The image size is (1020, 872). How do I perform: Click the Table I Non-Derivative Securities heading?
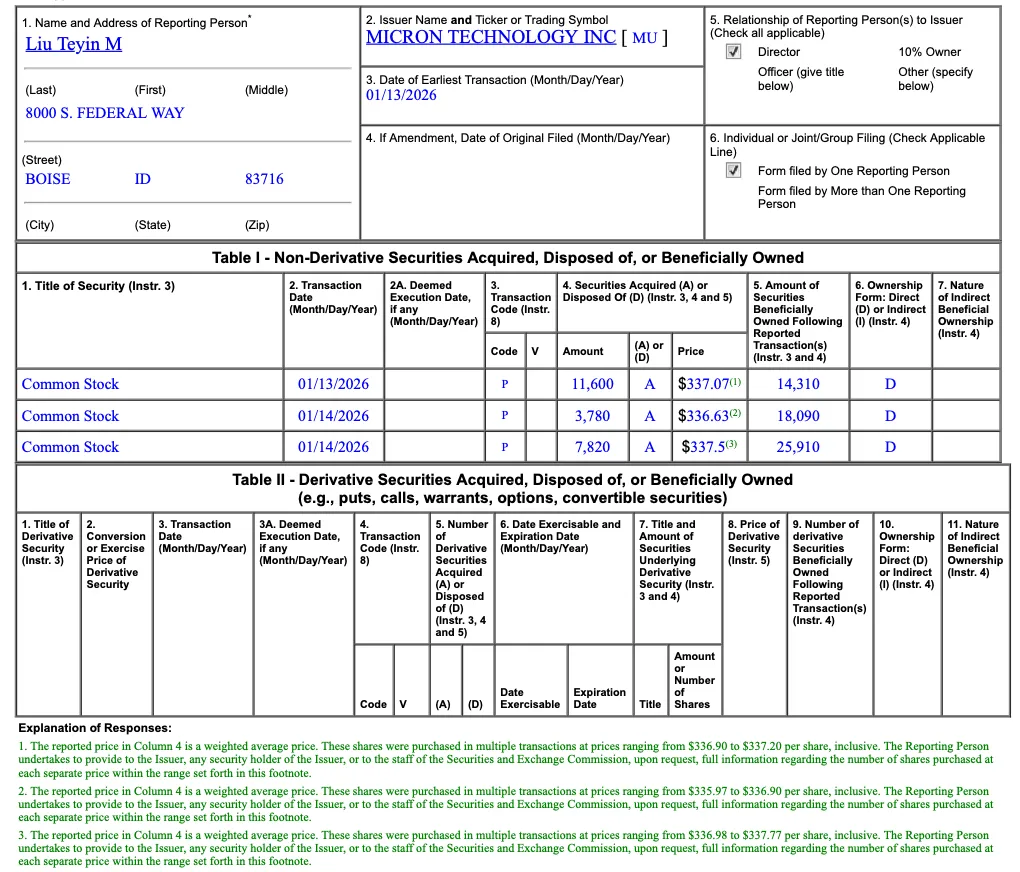(x=507, y=258)
